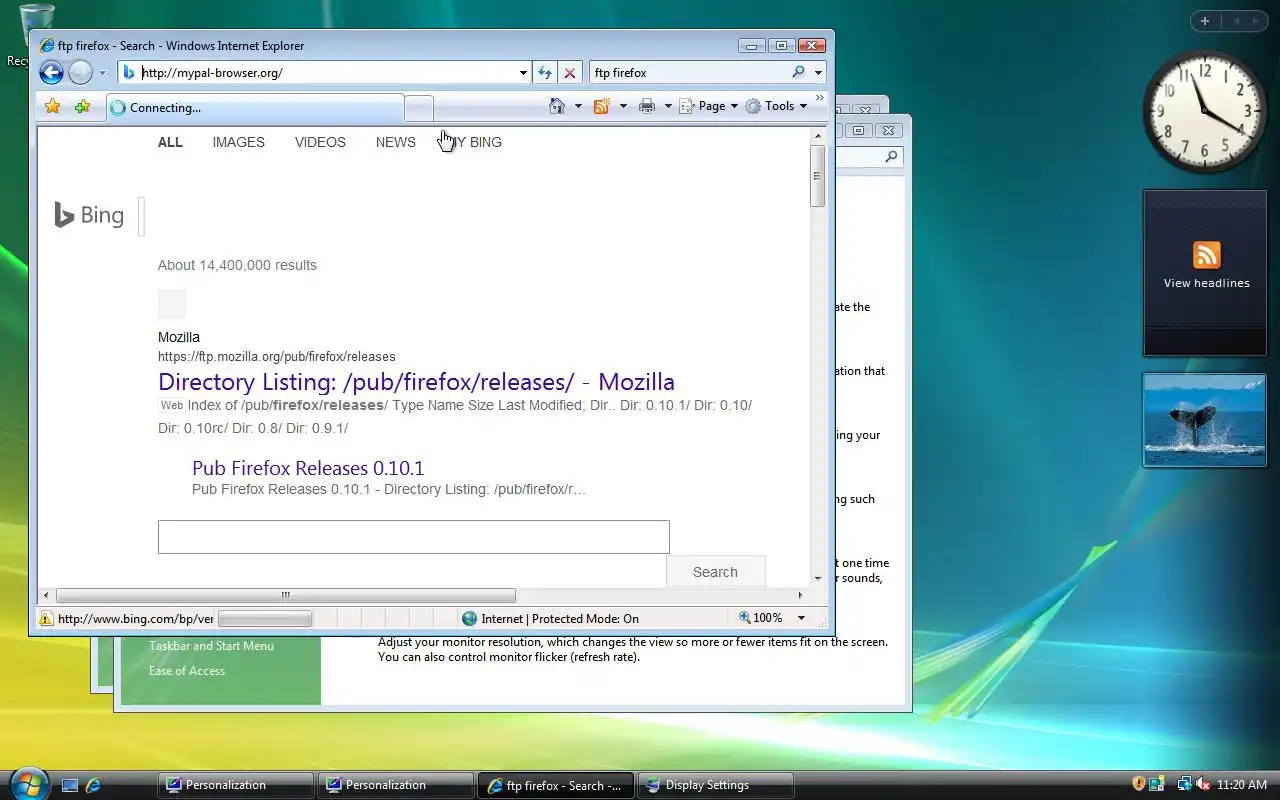Image resolution: width=1280 pixels, height=800 pixels.
Task: Click the network connection tray icon
Action: click(x=1186, y=784)
